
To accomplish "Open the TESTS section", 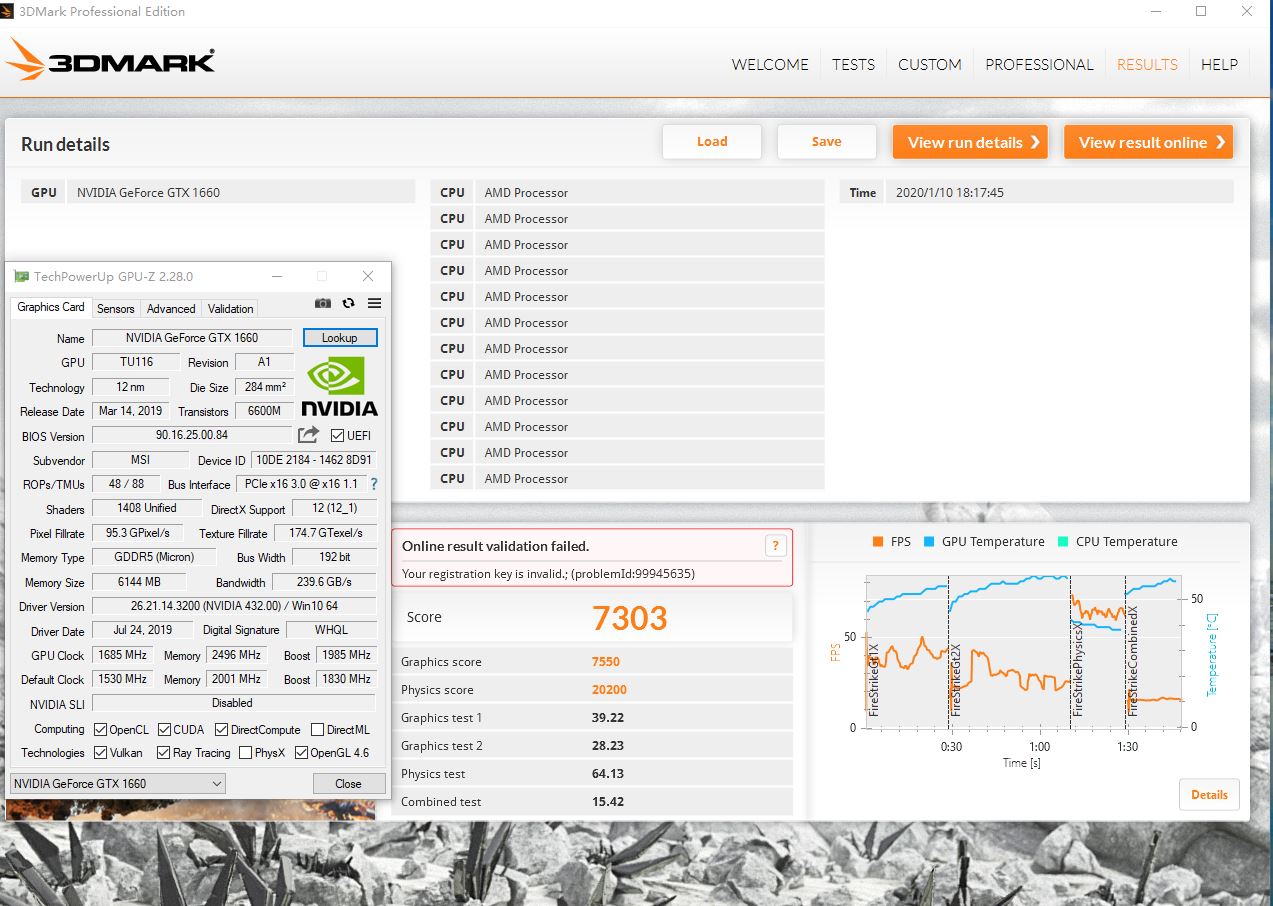I will point(853,64).
